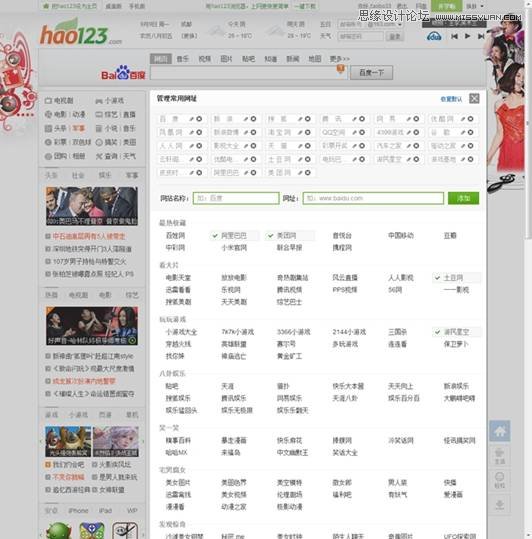Open the singing show video thumbnail

point(92,326)
